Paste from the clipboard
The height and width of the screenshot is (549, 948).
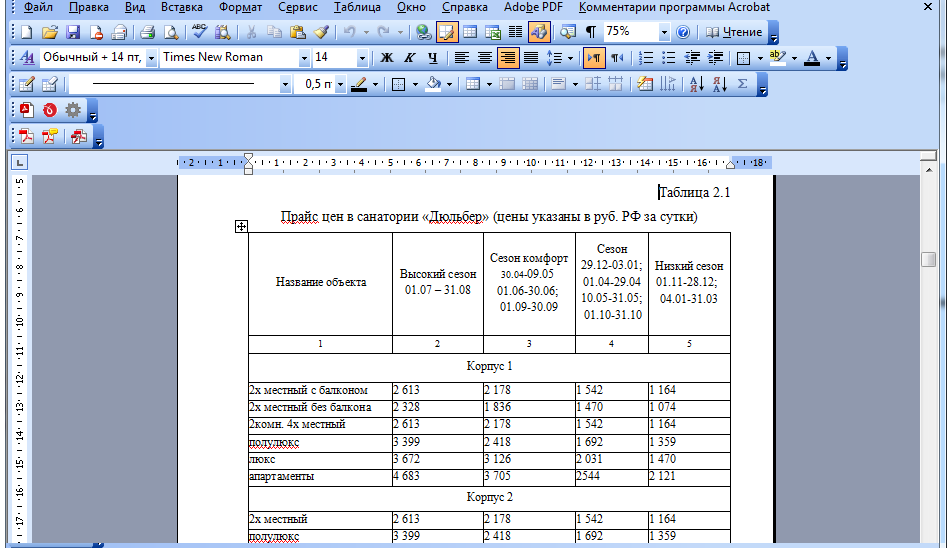297,32
